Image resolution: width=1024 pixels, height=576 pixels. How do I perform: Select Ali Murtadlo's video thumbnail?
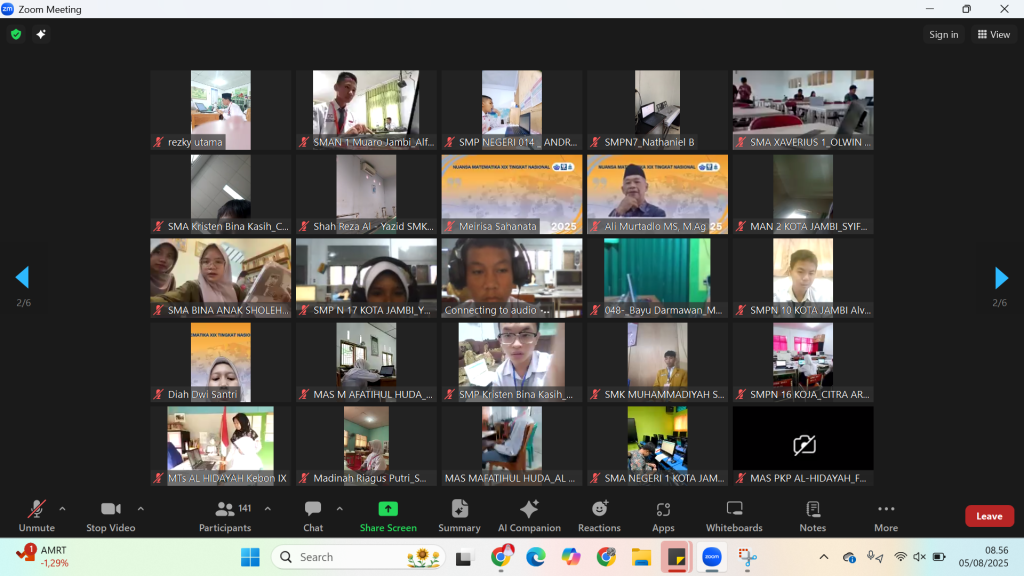[x=657, y=194]
